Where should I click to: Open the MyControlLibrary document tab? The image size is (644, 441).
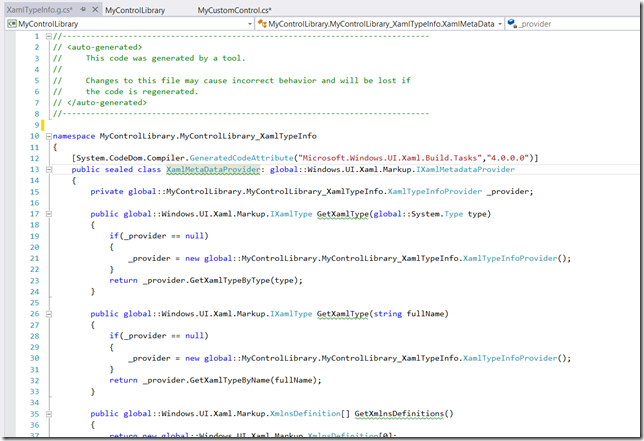135,10
